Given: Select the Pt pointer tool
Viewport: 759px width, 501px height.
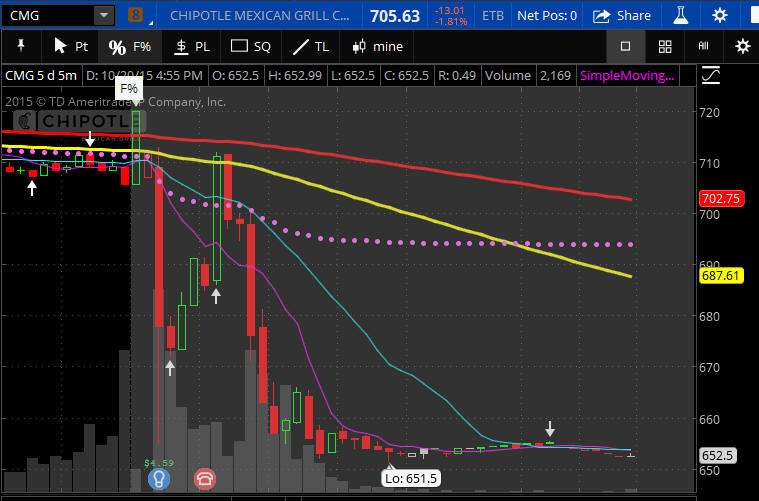Looking at the screenshot, I should pos(71,46).
